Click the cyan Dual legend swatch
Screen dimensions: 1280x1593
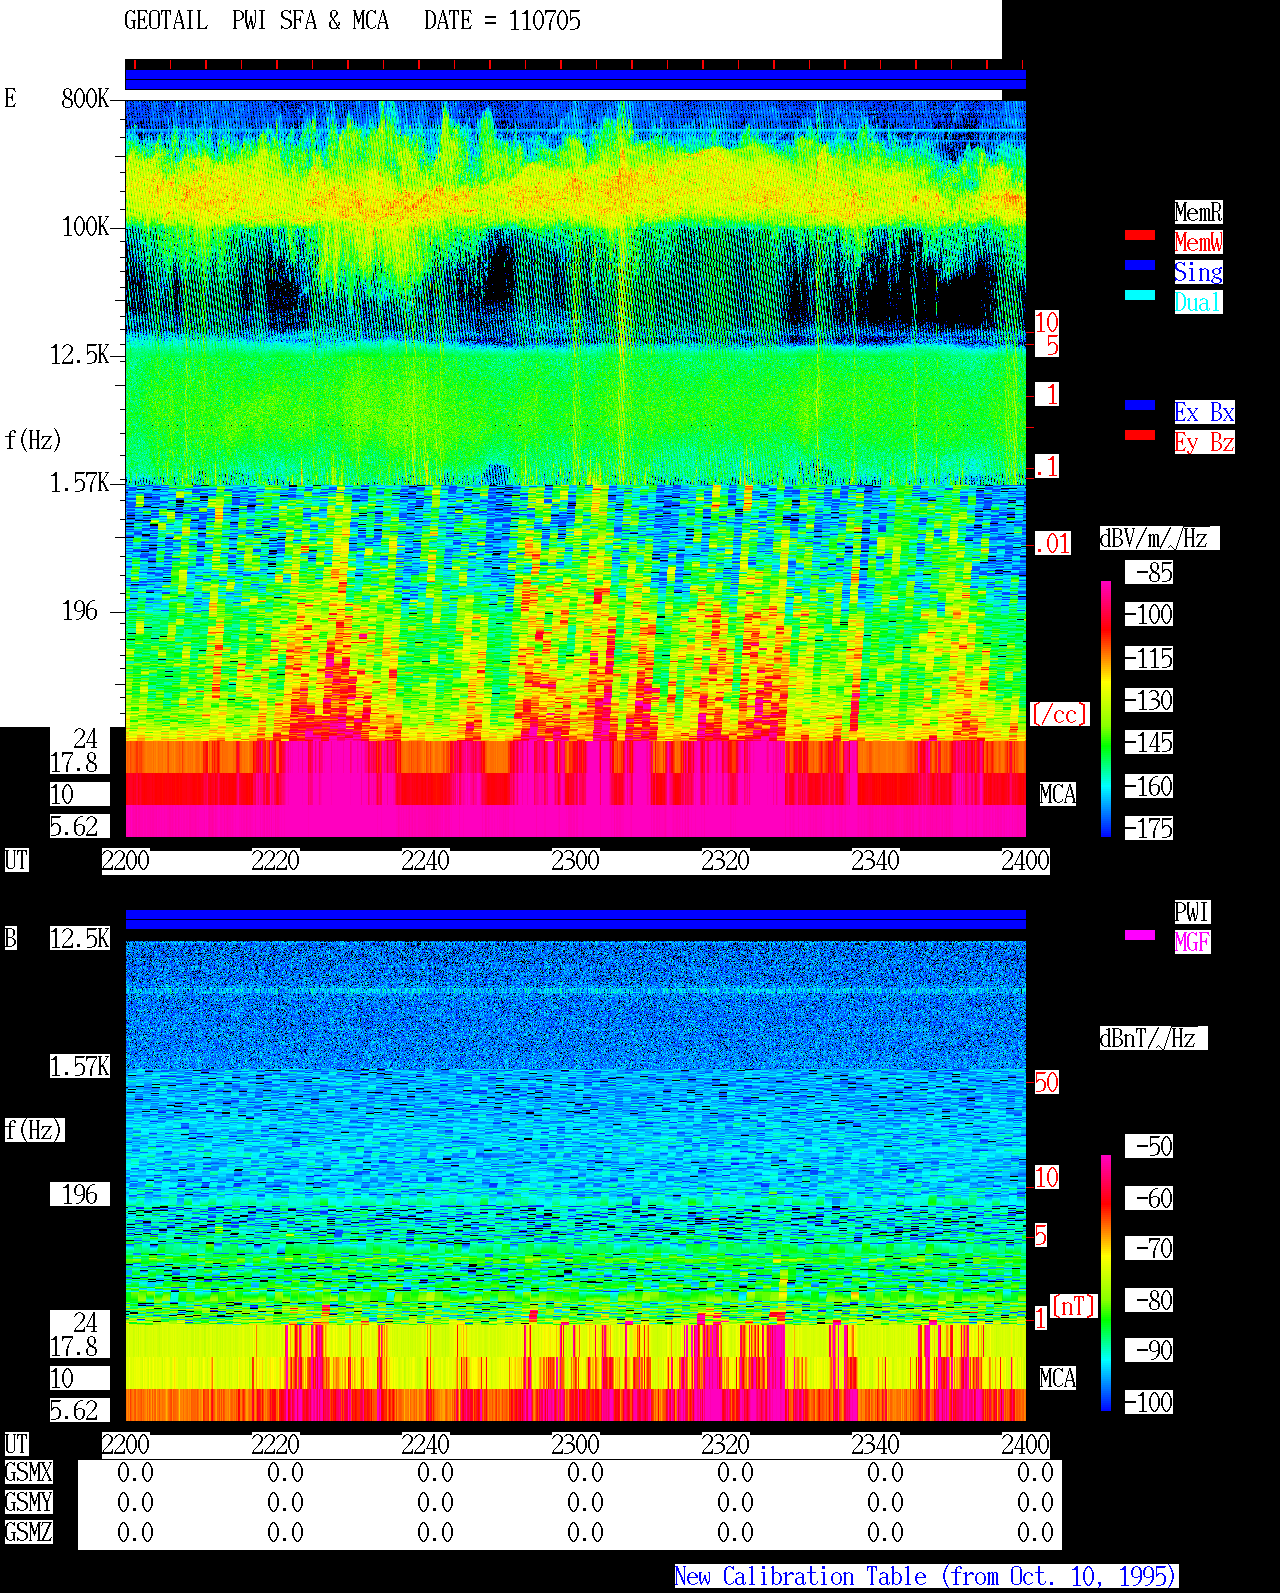point(1140,295)
